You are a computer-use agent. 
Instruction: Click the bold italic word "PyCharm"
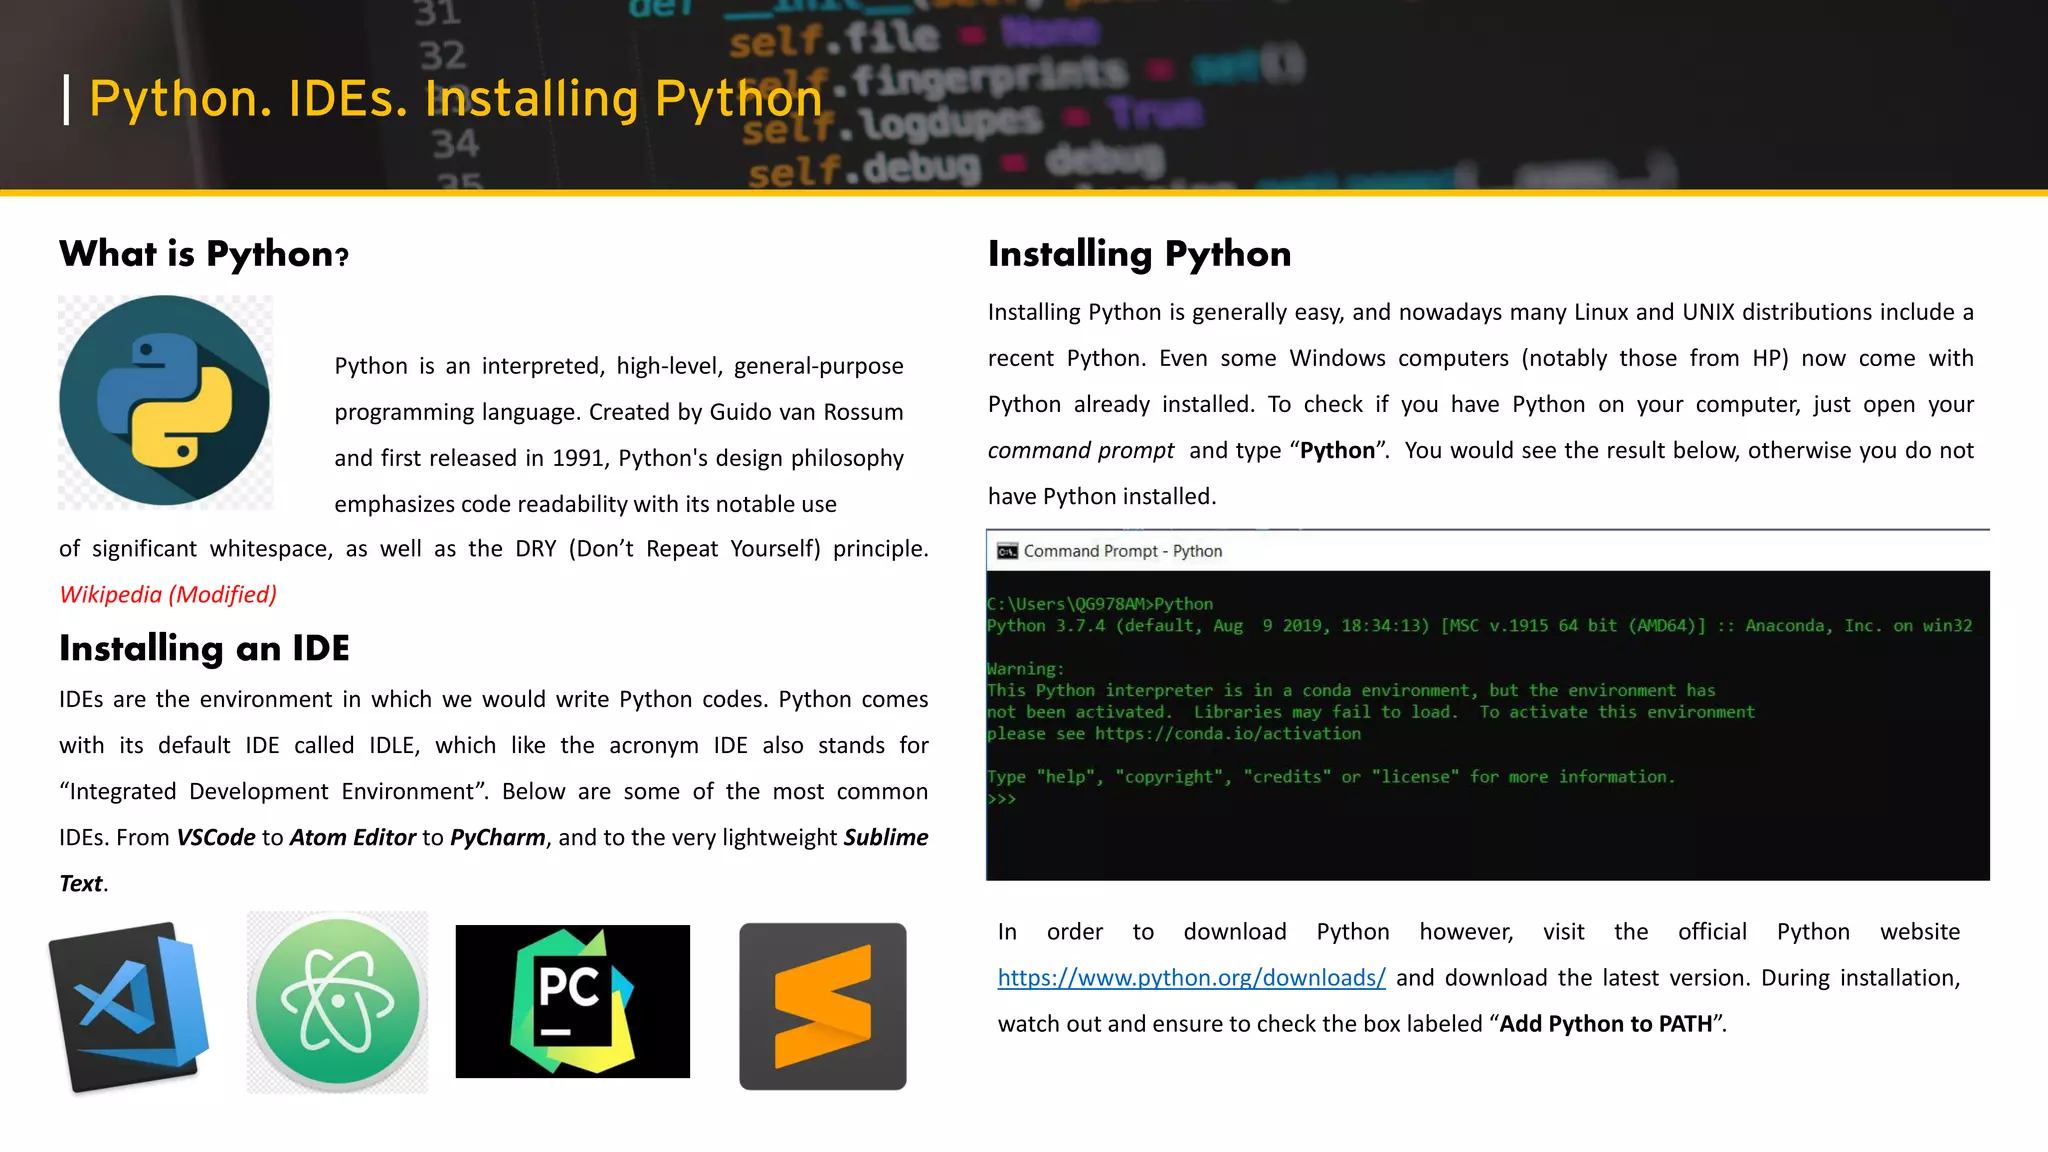498,837
